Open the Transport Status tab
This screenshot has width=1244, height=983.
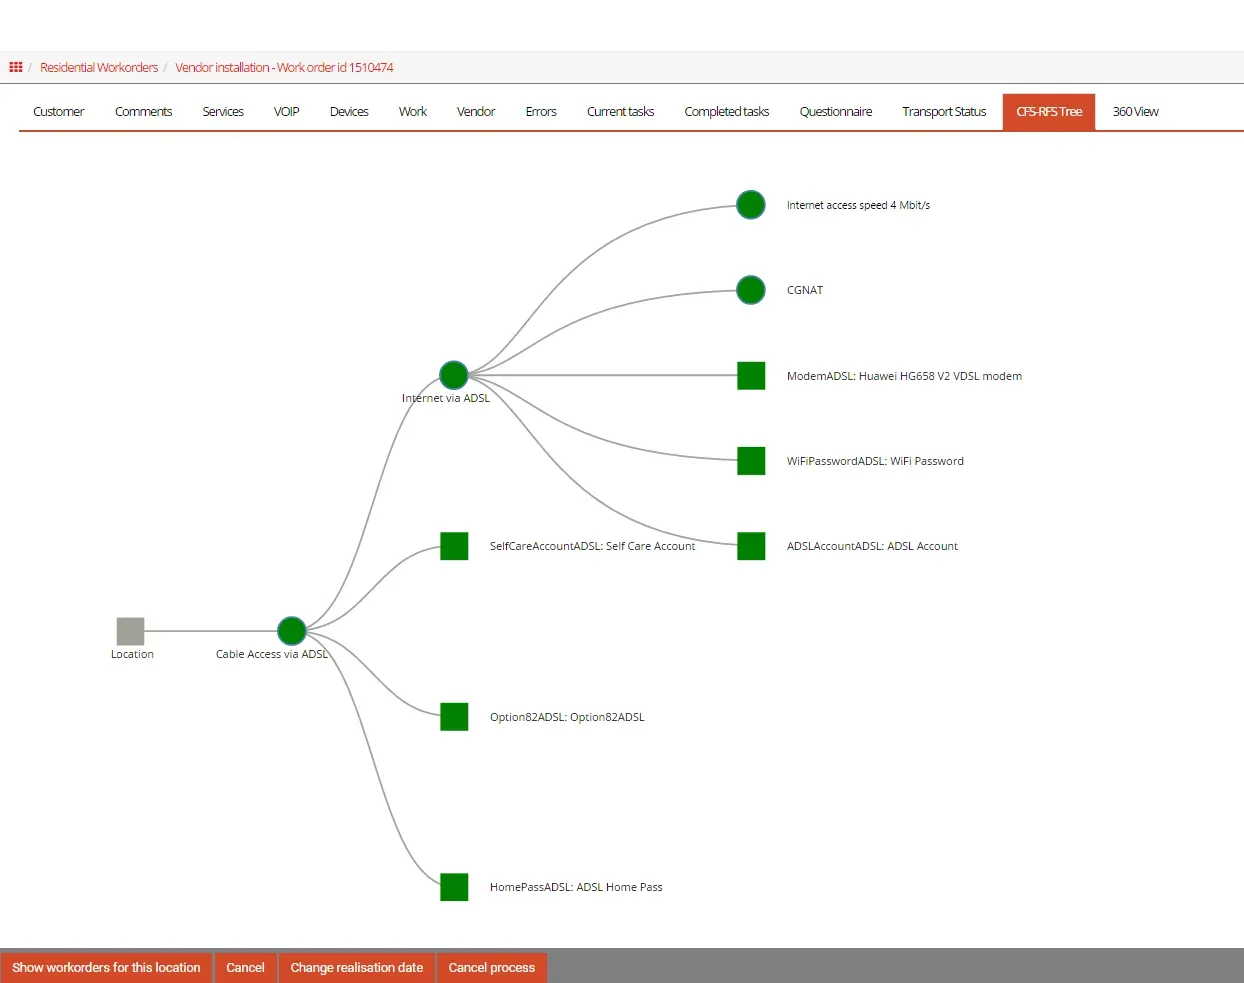pos(943,112)
